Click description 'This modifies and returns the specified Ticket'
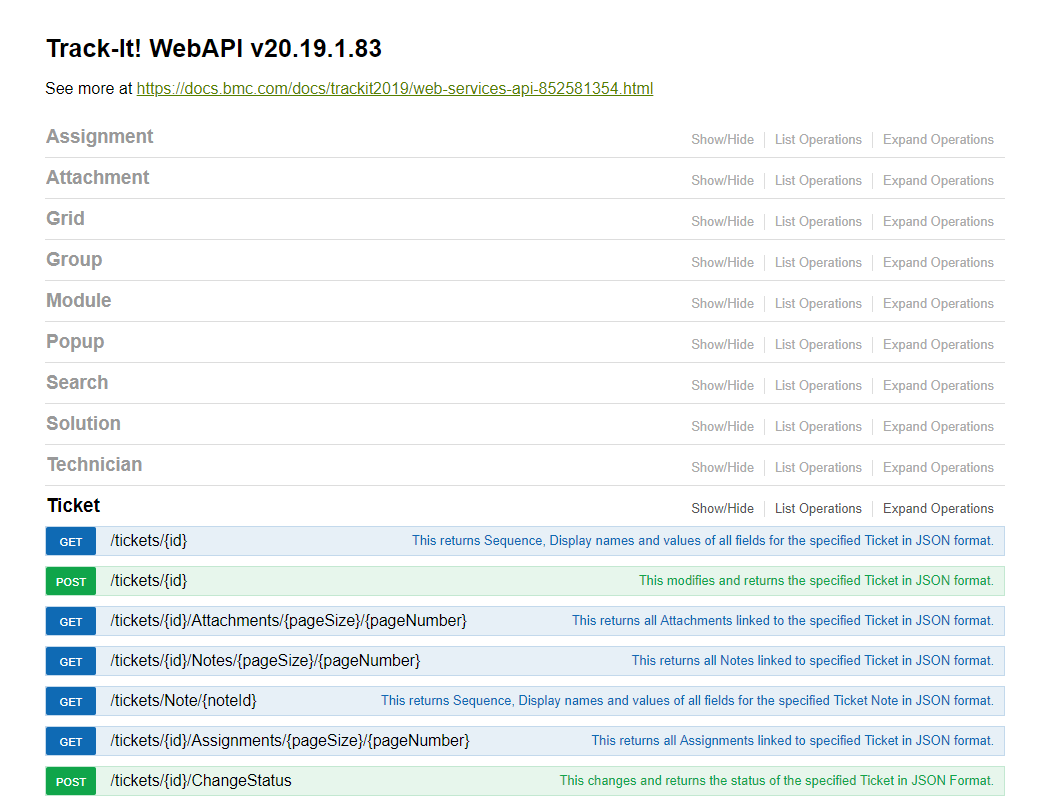 [x=816, y=581]
